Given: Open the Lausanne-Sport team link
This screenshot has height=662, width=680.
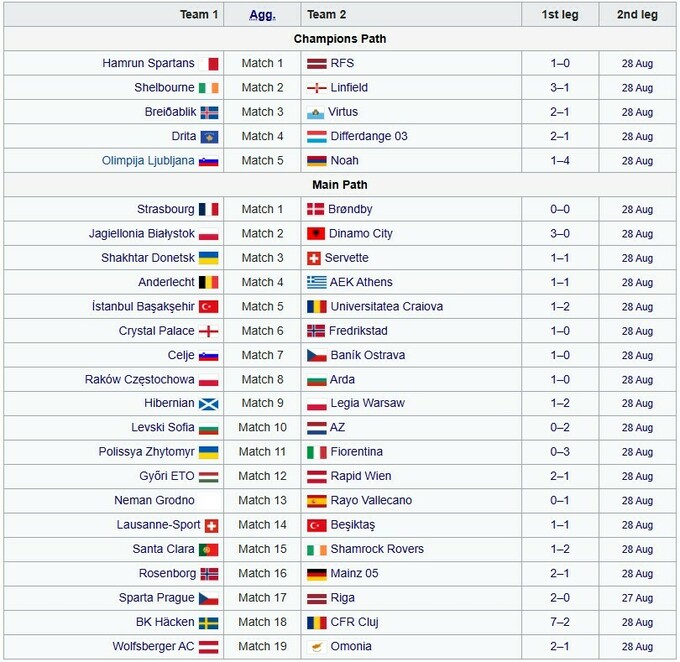Looking at the screenshot, I should 158,525.
